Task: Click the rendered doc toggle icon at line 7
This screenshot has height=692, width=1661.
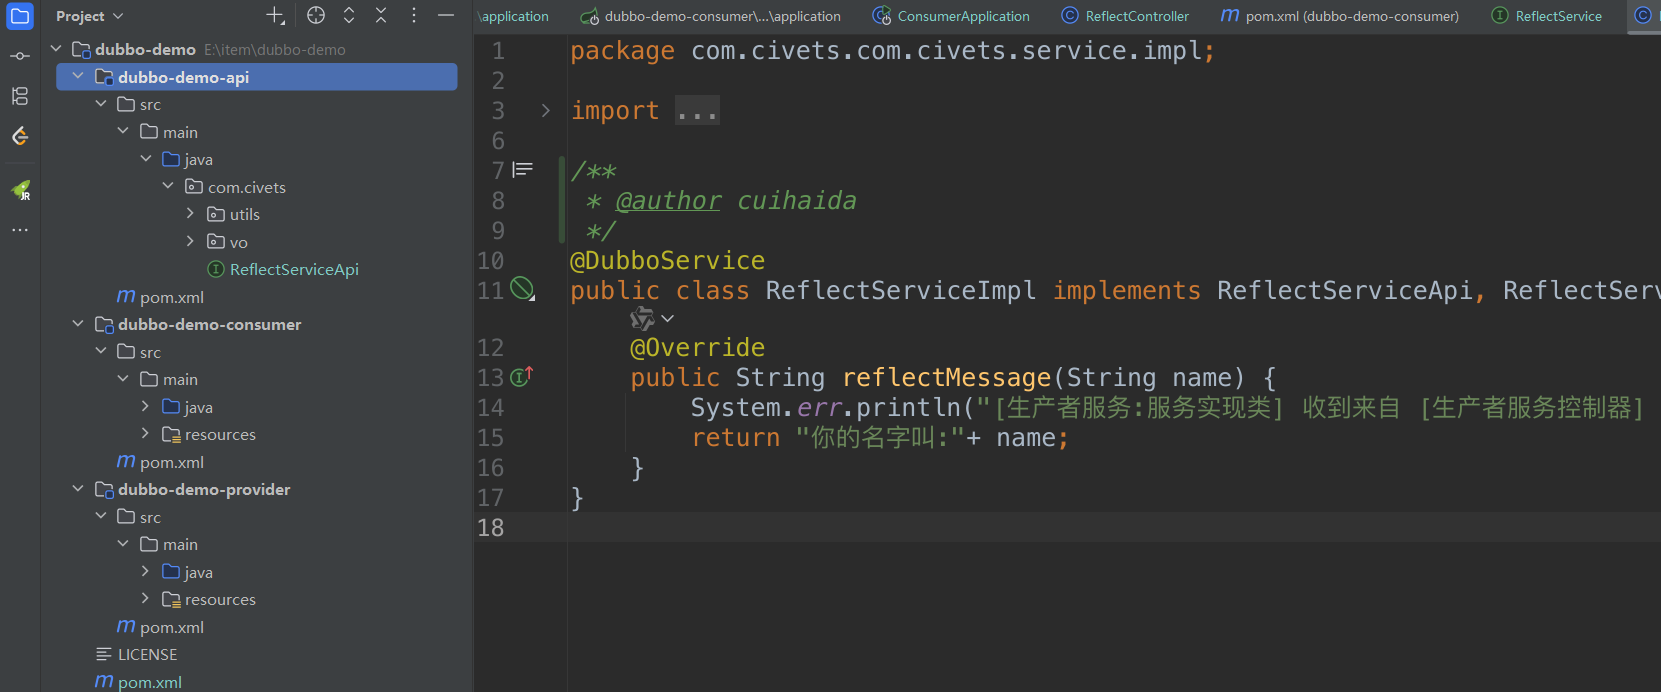Action: 523,170
